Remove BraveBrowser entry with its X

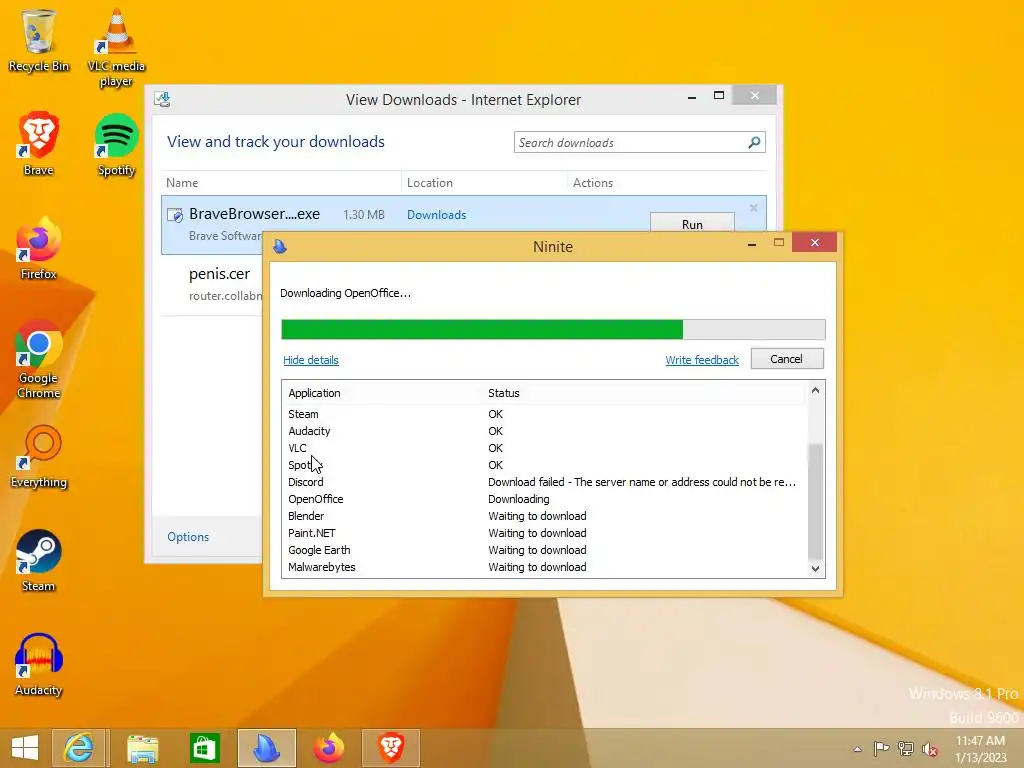point(754,208)
